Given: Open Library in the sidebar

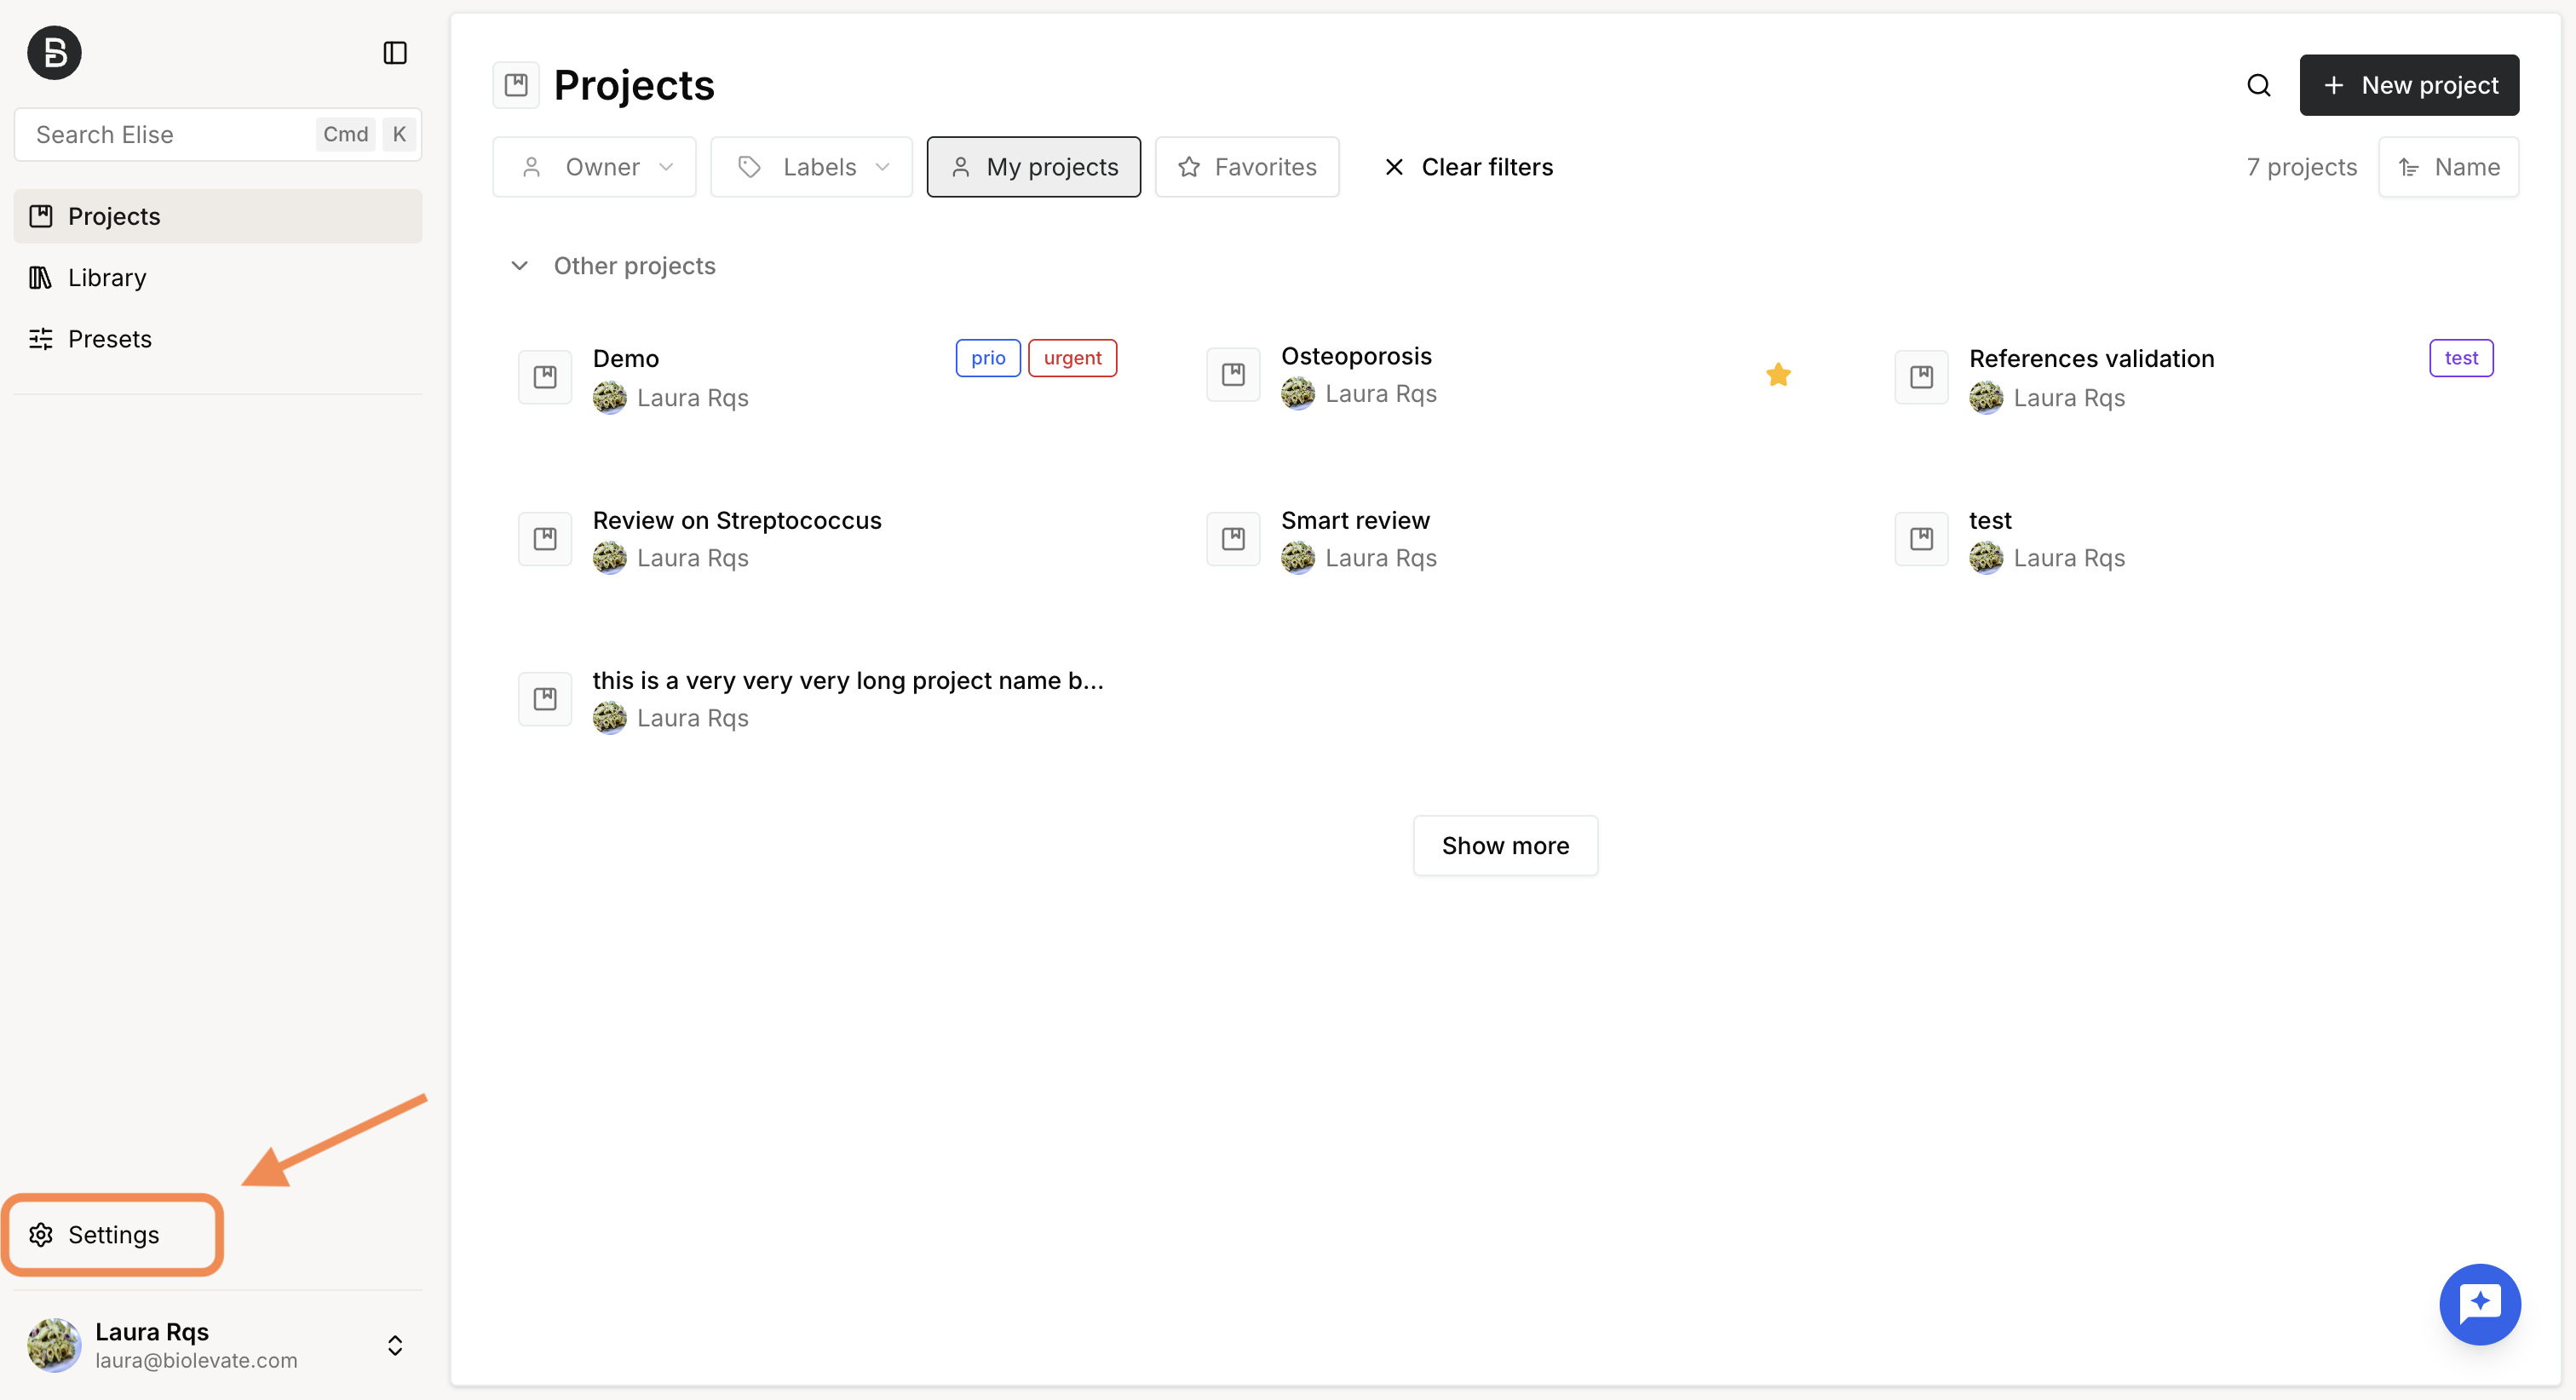Looking at the screenshot, I should [x=218, y=277].
